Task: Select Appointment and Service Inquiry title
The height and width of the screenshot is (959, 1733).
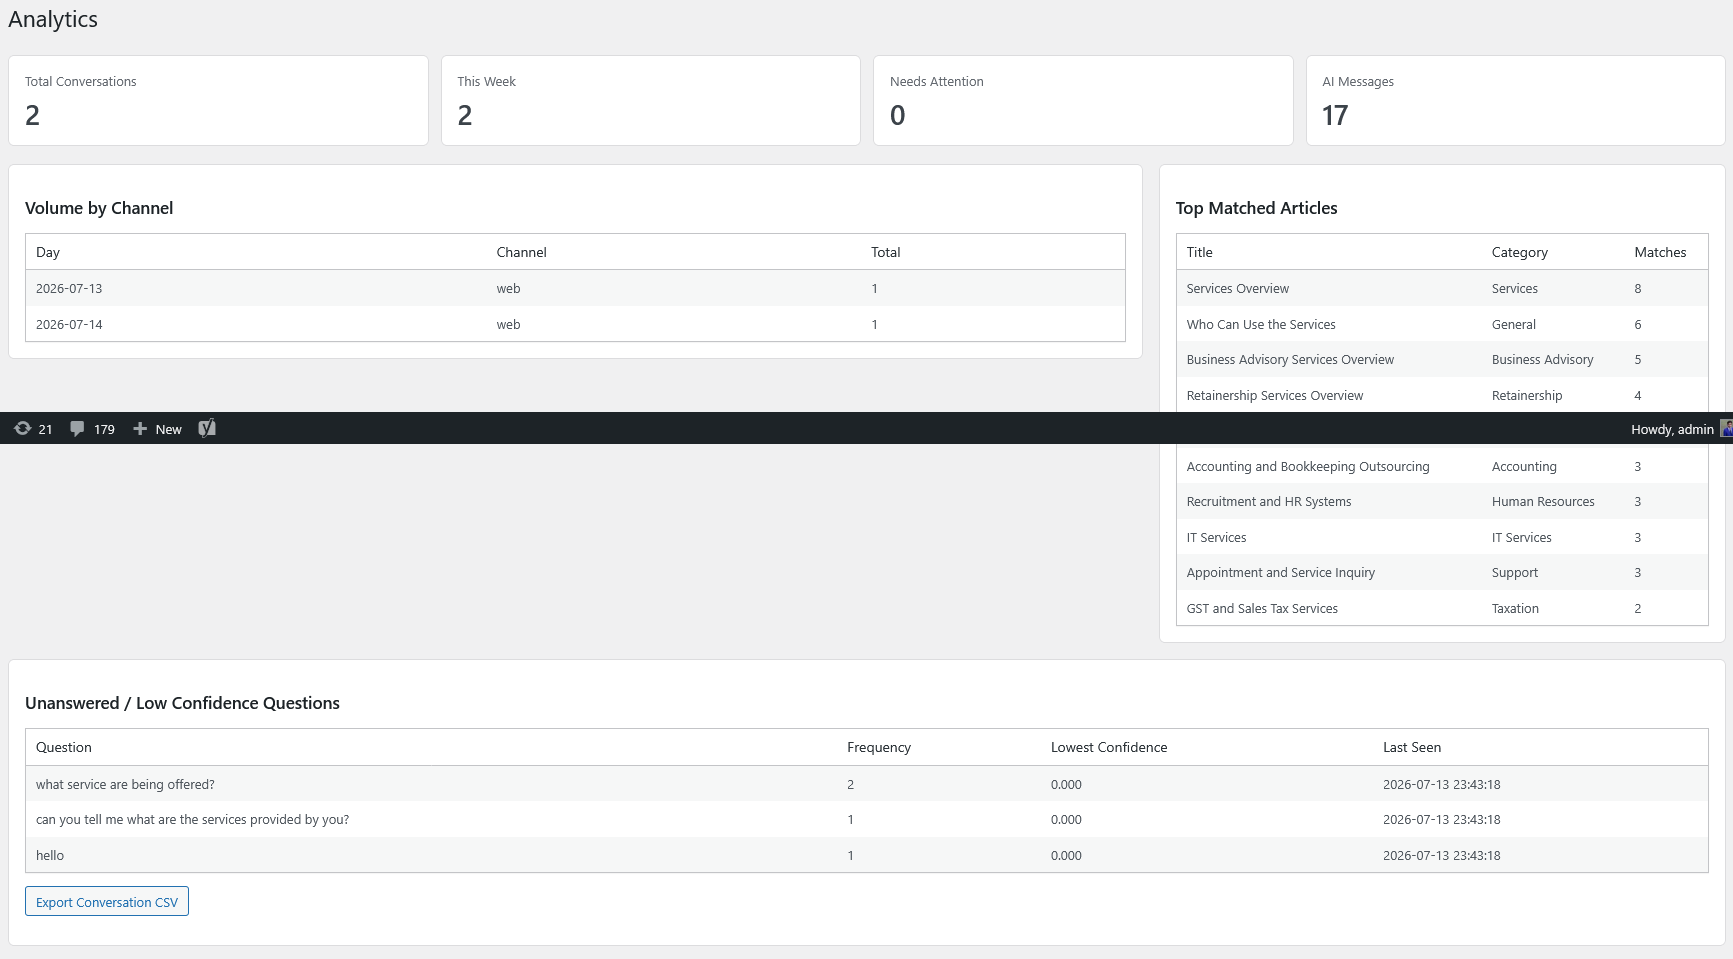Action: [1280, 572]
